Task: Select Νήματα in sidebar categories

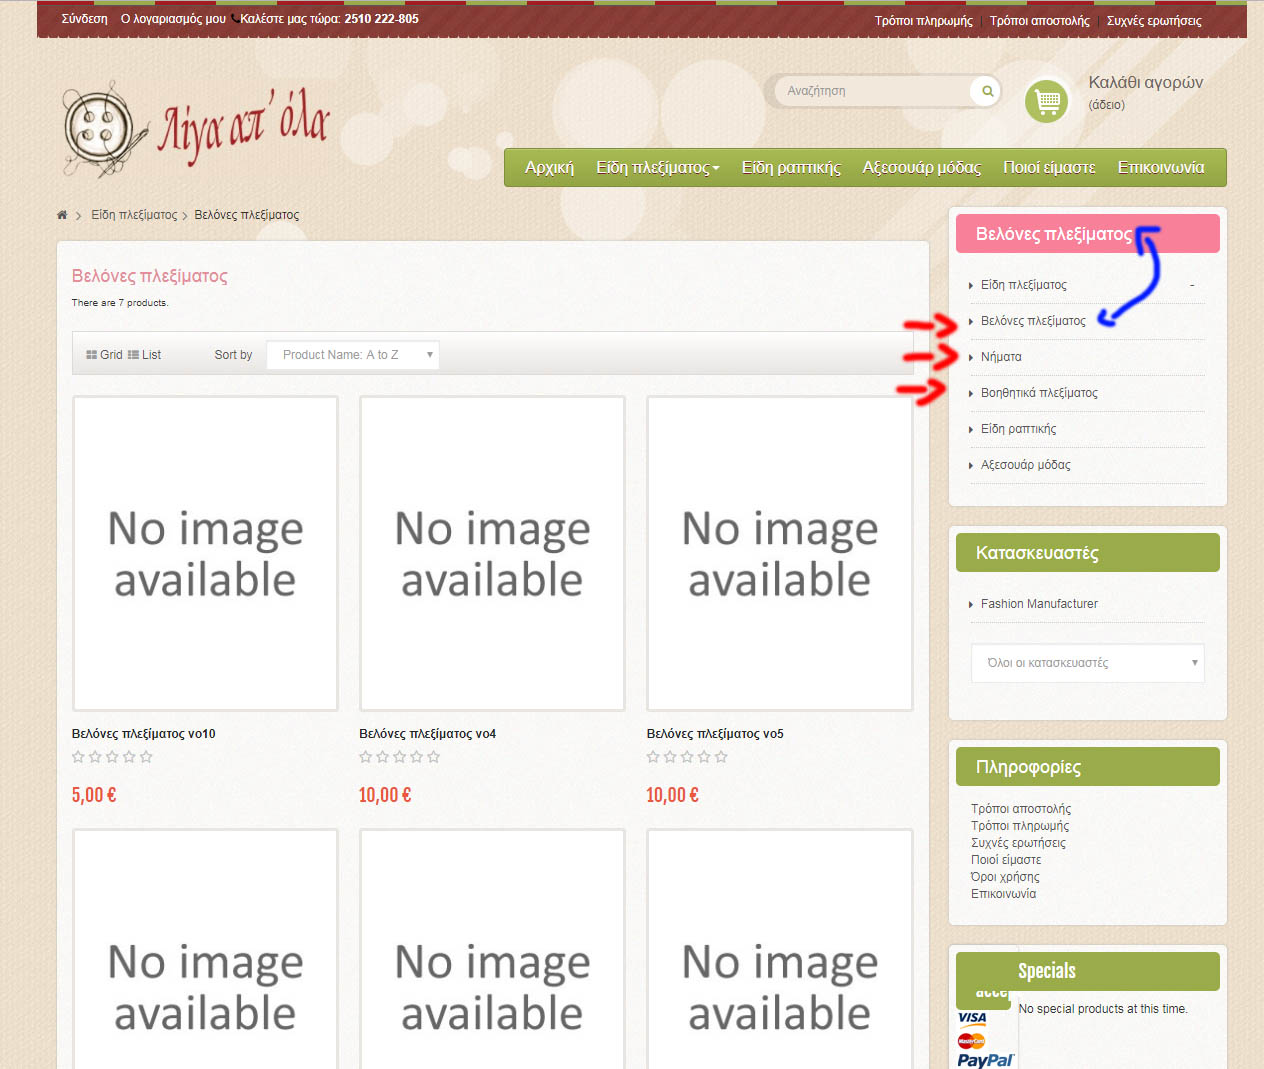Action: point(1001,357)
